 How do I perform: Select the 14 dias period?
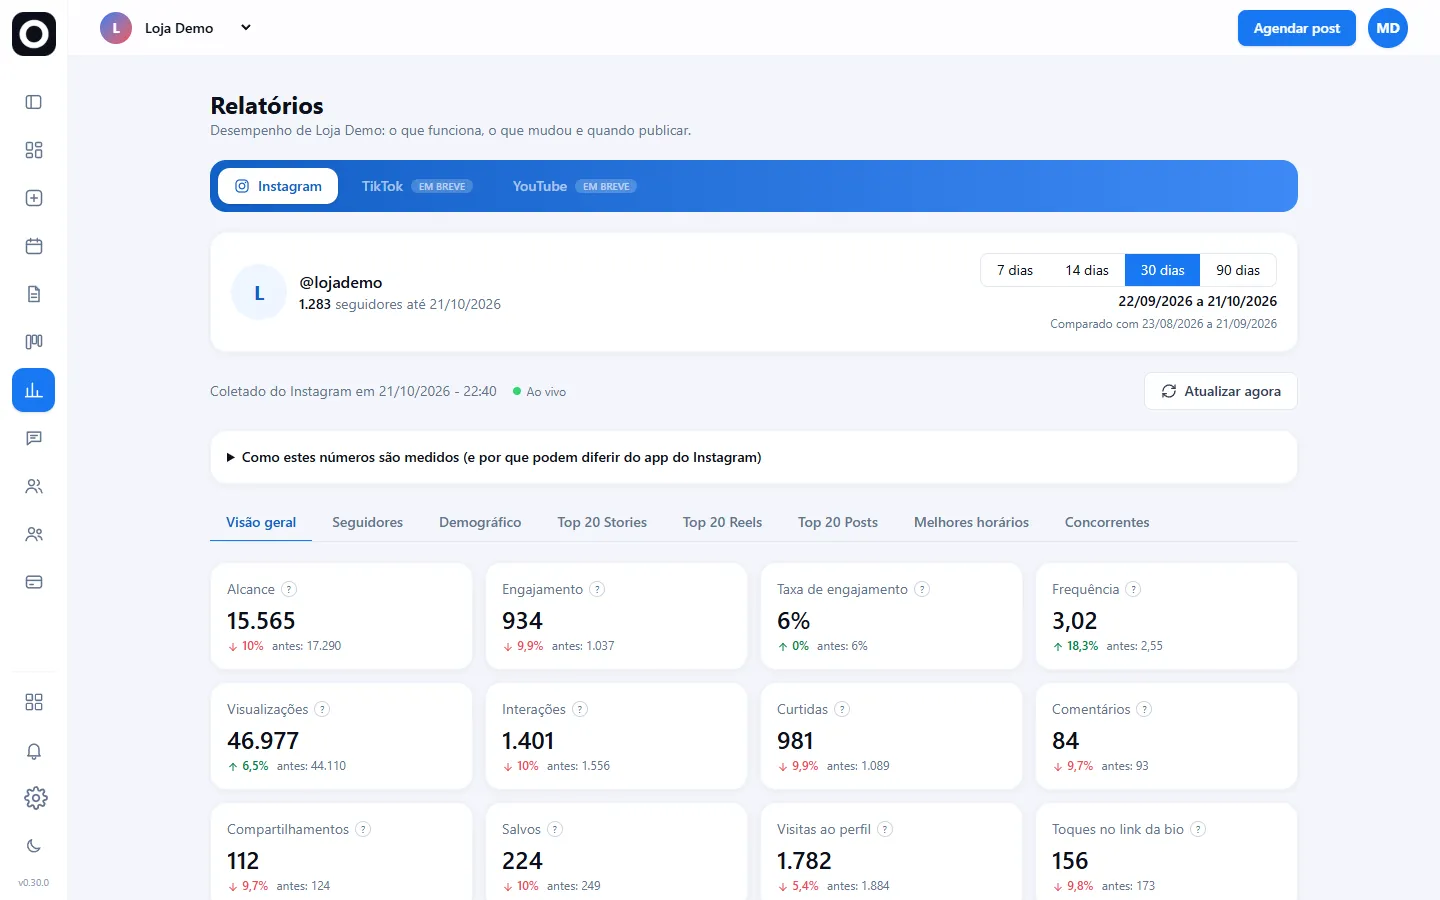[1087, 270]
